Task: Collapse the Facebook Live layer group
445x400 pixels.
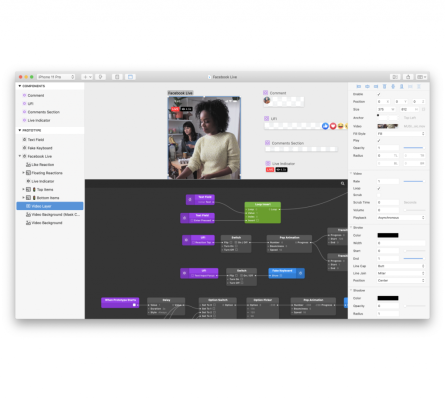Action: pyautogui.click(x=20, y=156)
